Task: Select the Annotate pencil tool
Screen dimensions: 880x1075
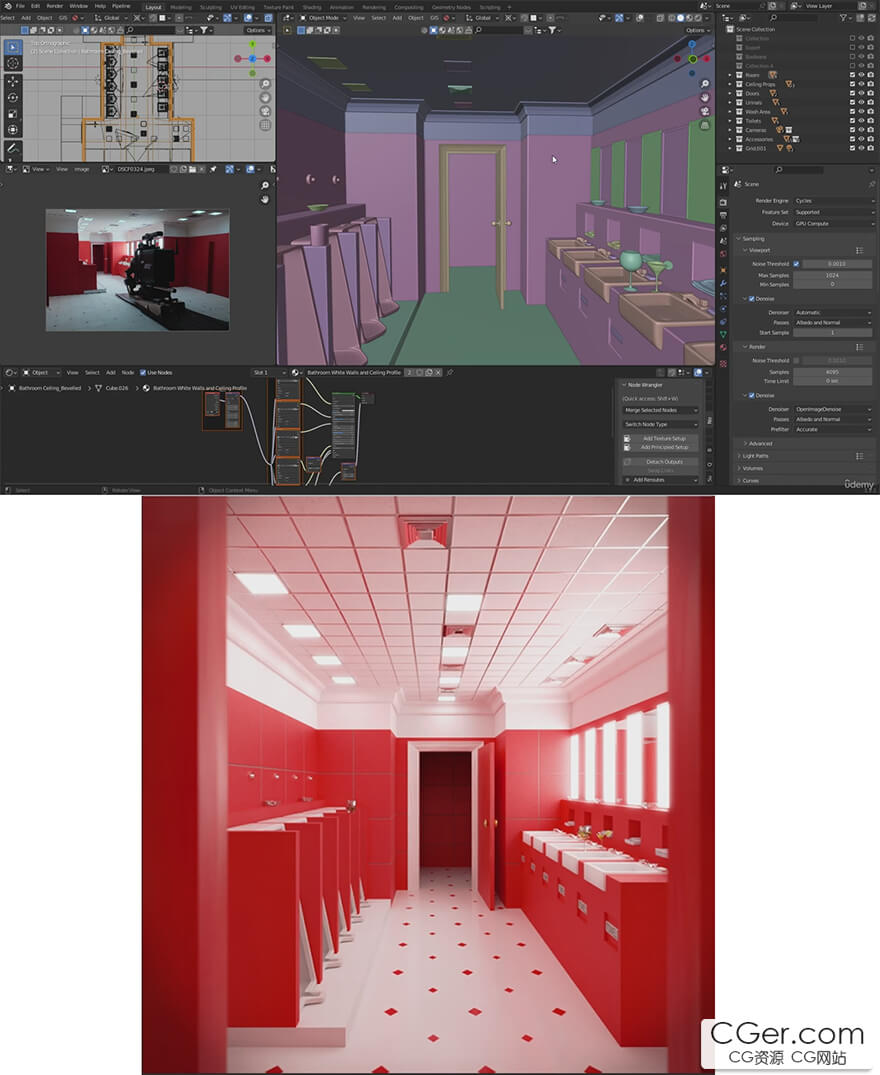Action: point(13,147)
